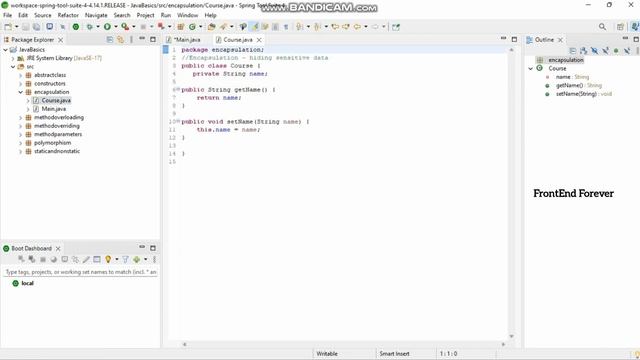
Task: Select the staticandnonstatic package
Action: [x=57, y=151]
